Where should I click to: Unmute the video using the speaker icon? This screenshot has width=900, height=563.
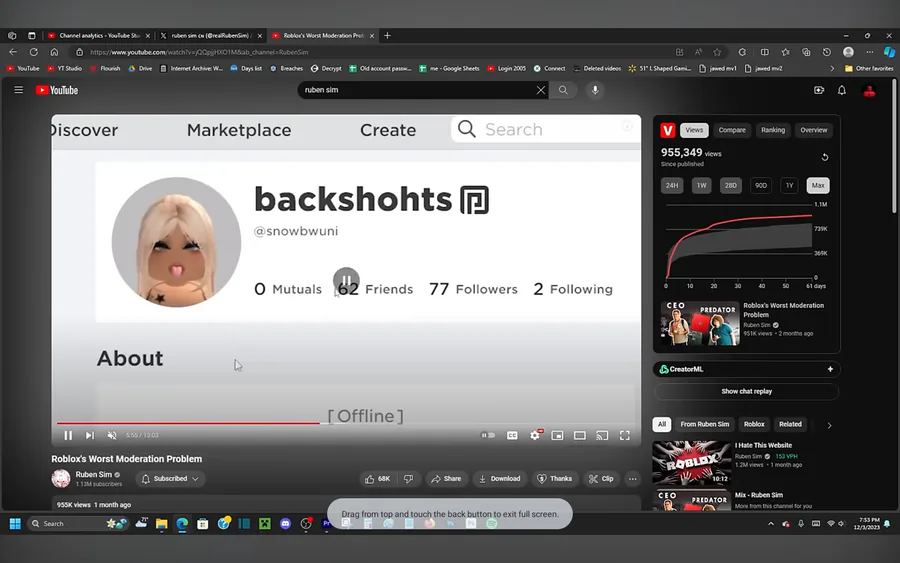click(x=112, y=436)
